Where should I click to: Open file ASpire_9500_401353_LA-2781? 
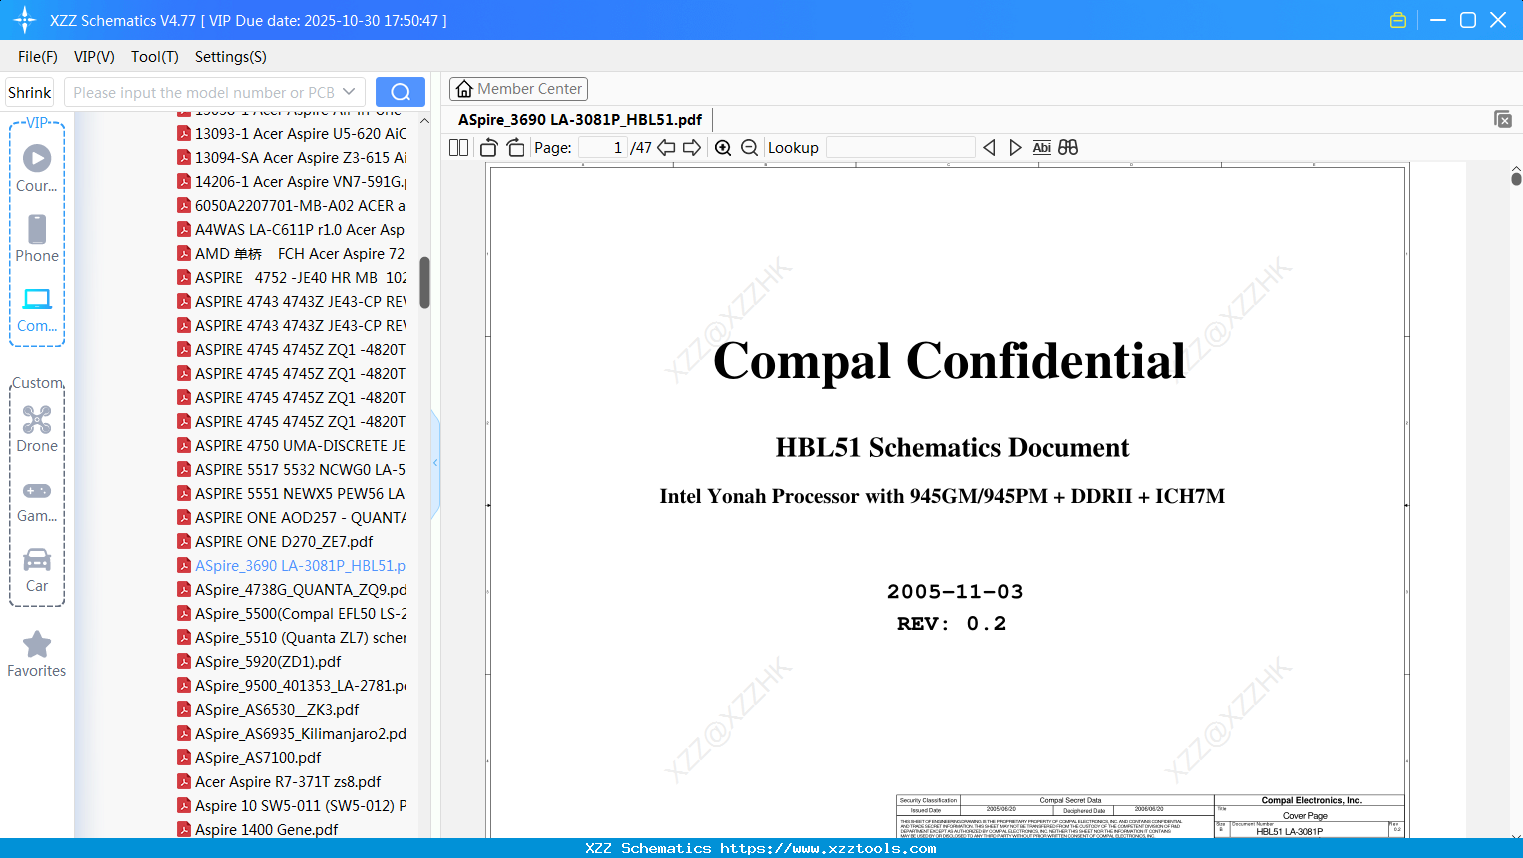[x=292, y=686]
